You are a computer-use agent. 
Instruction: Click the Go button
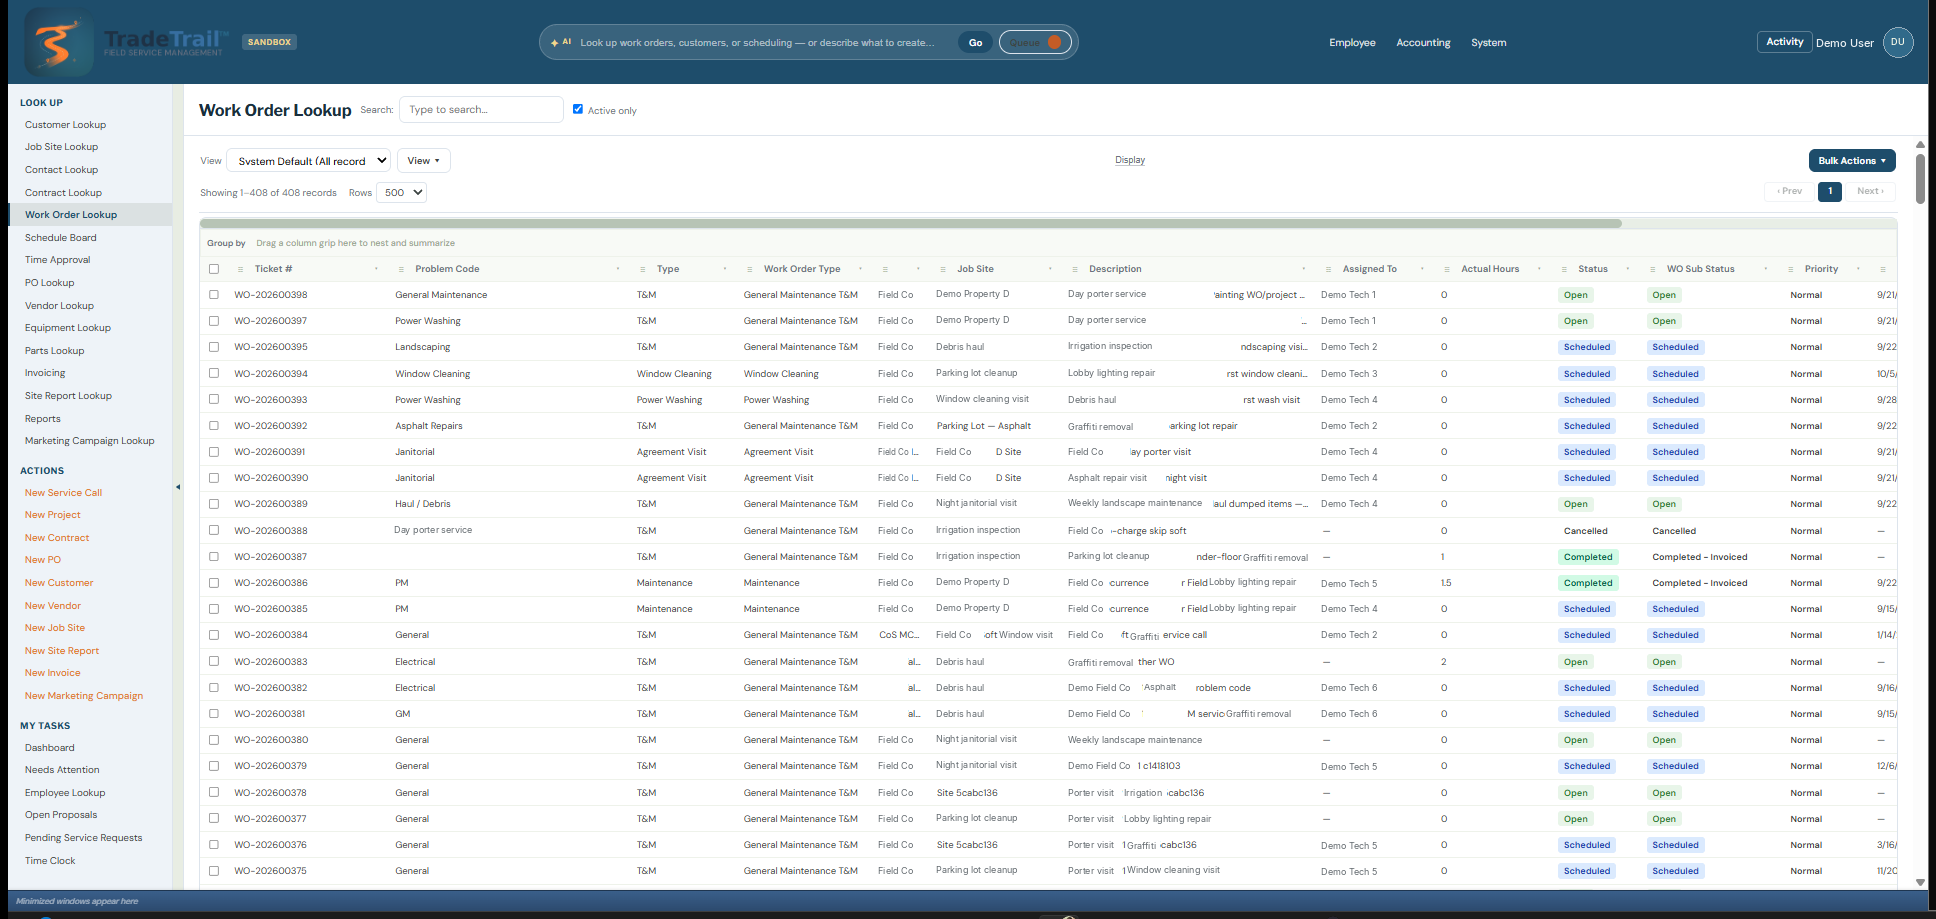[x=975, y=42]
